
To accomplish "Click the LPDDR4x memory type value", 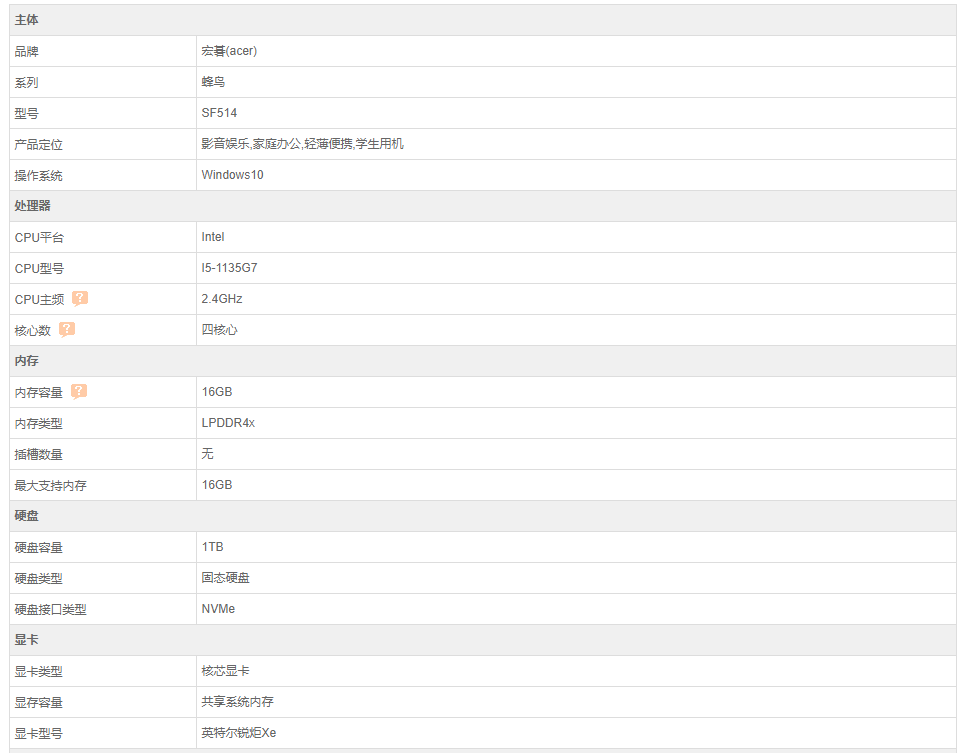I will tap(228, 423).
